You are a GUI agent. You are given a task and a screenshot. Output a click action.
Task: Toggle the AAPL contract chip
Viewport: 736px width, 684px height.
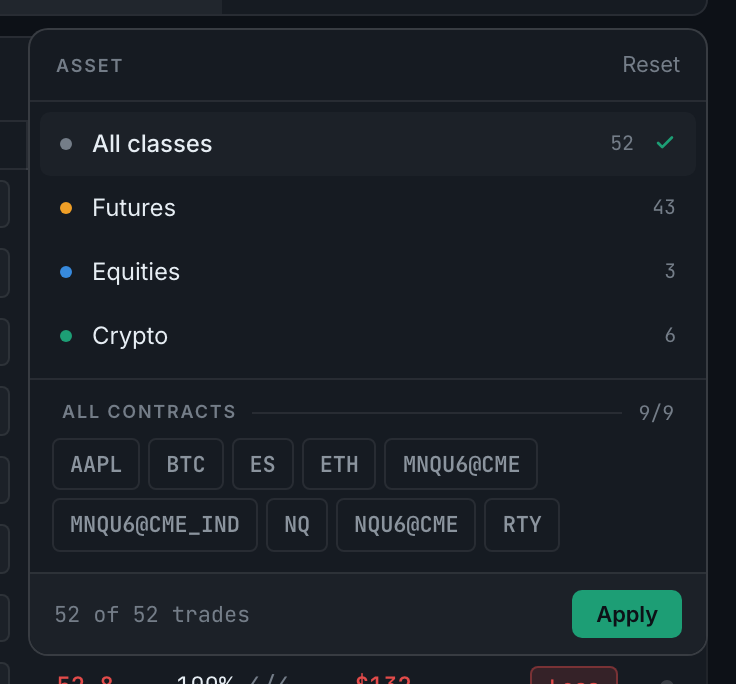click(x=96, y=464)
